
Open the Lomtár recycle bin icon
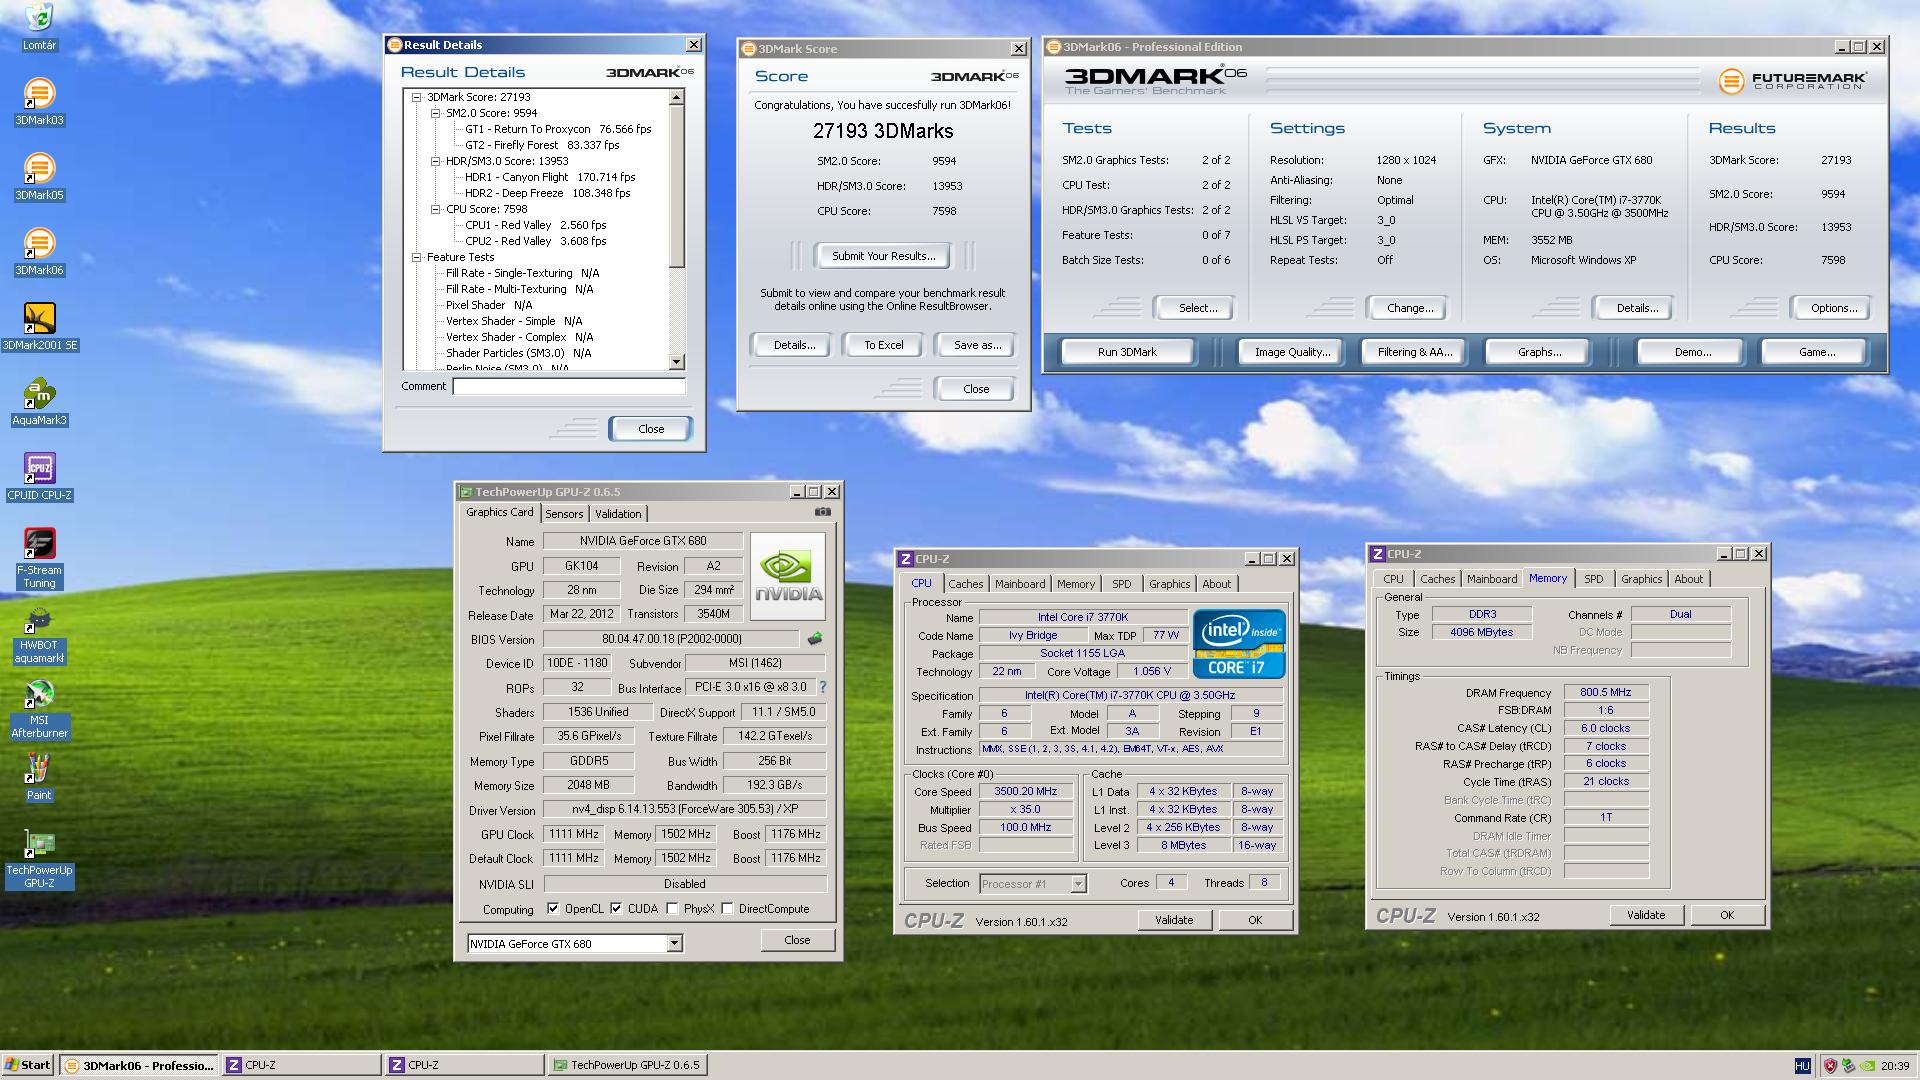(39, 27)
